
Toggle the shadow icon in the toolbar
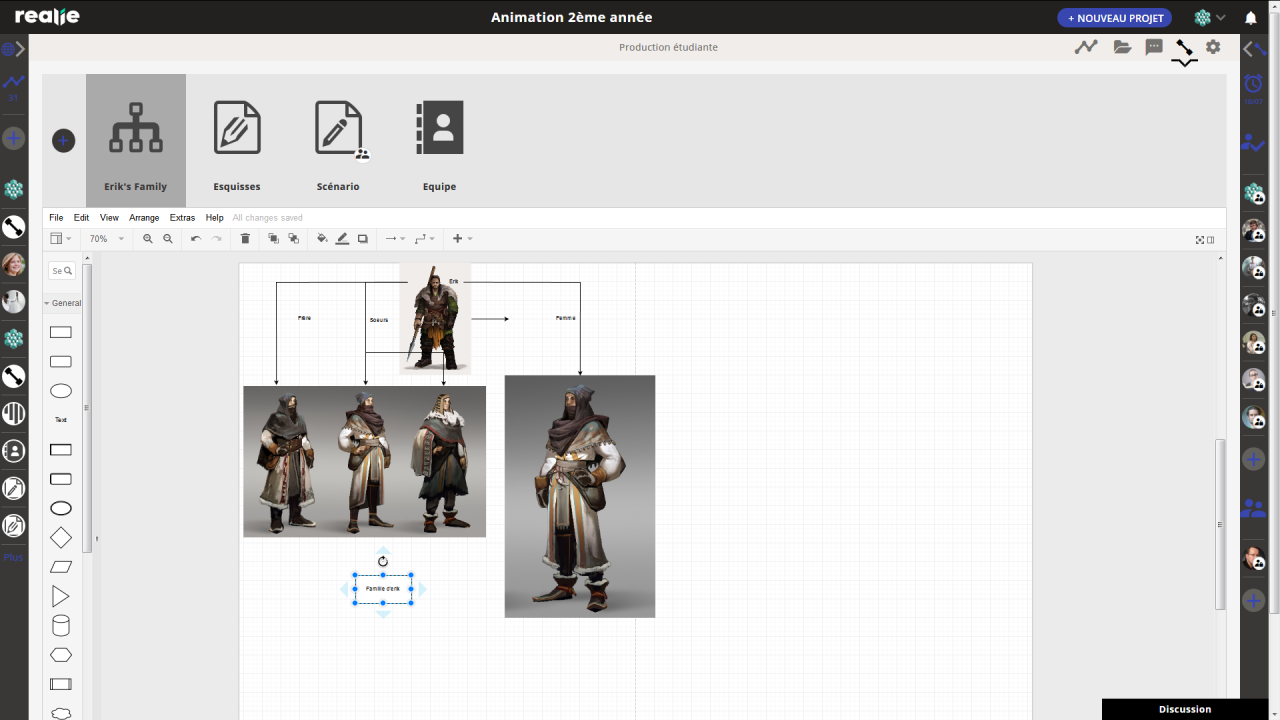pyautogui.click(x=363, y=239)
